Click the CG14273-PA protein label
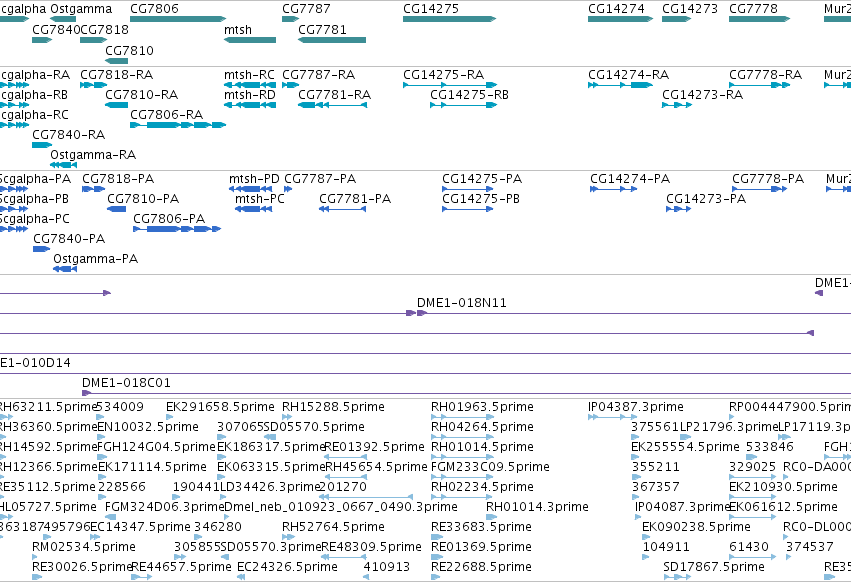Screen dimensions: 851x582 click(x=706, y=199)
